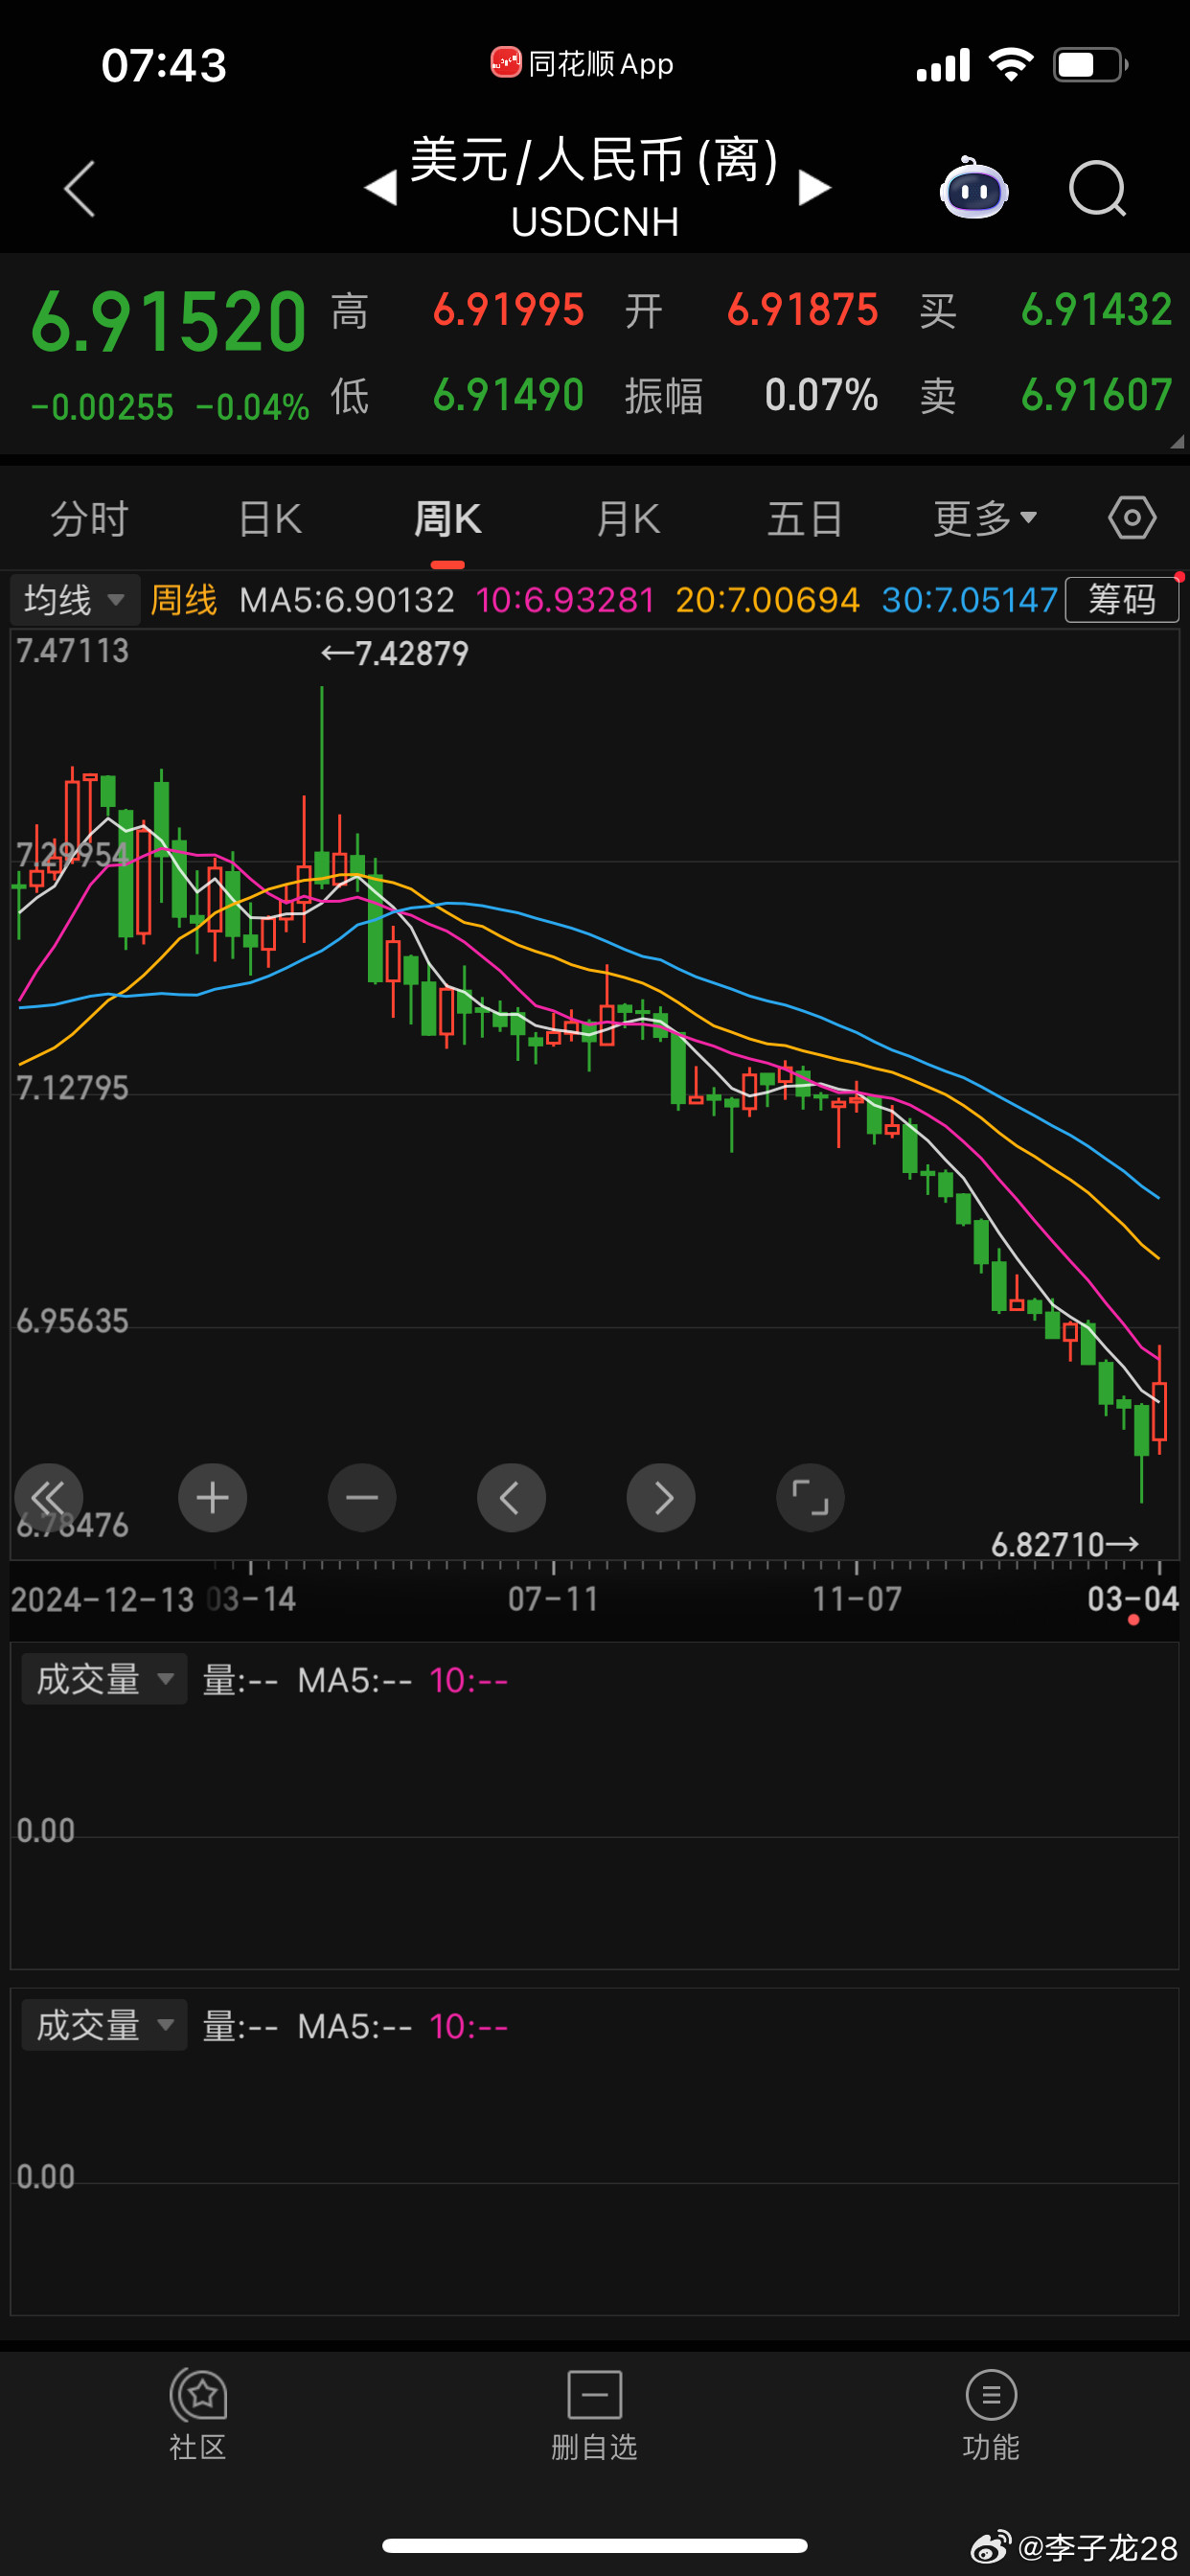Tap 删自选 remove-from-watchlist icon
The width and height of the screenshot is (1190, 2576).
(x=595, y=2414)
